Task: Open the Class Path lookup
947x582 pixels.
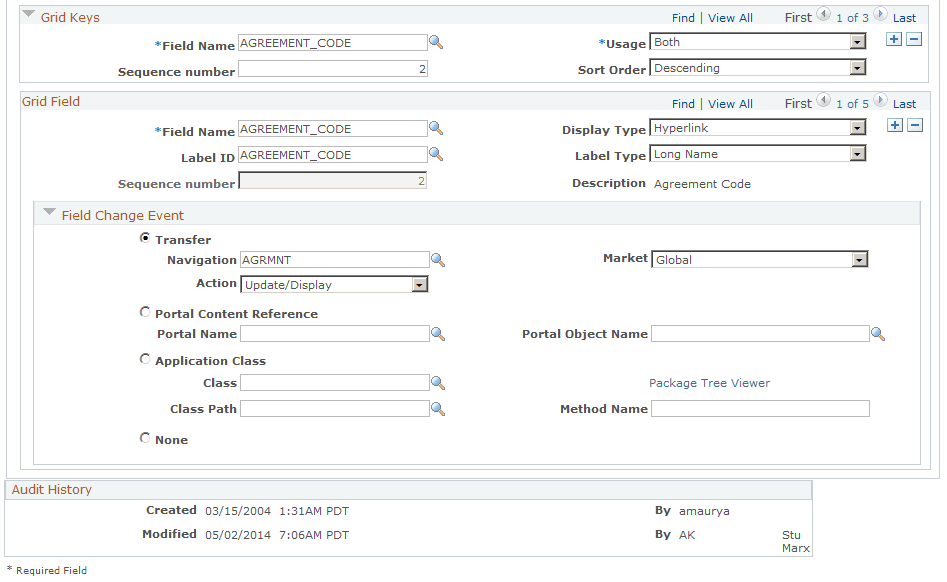Action: coord(438,408)
